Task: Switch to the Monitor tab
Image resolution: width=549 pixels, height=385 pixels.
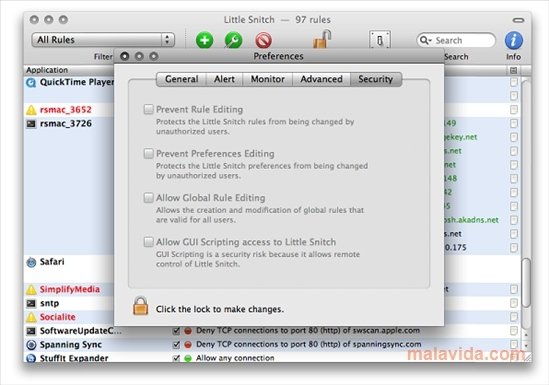Action: point(267,79)
